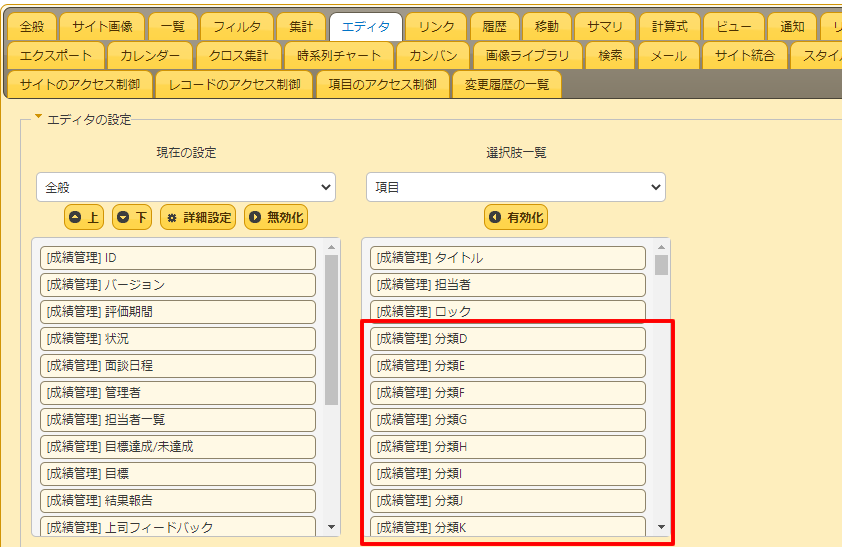Open the 全般 dropdown under 現在の設定
The width and height of the screenshot is (842, 547).
tap(186, 187)
